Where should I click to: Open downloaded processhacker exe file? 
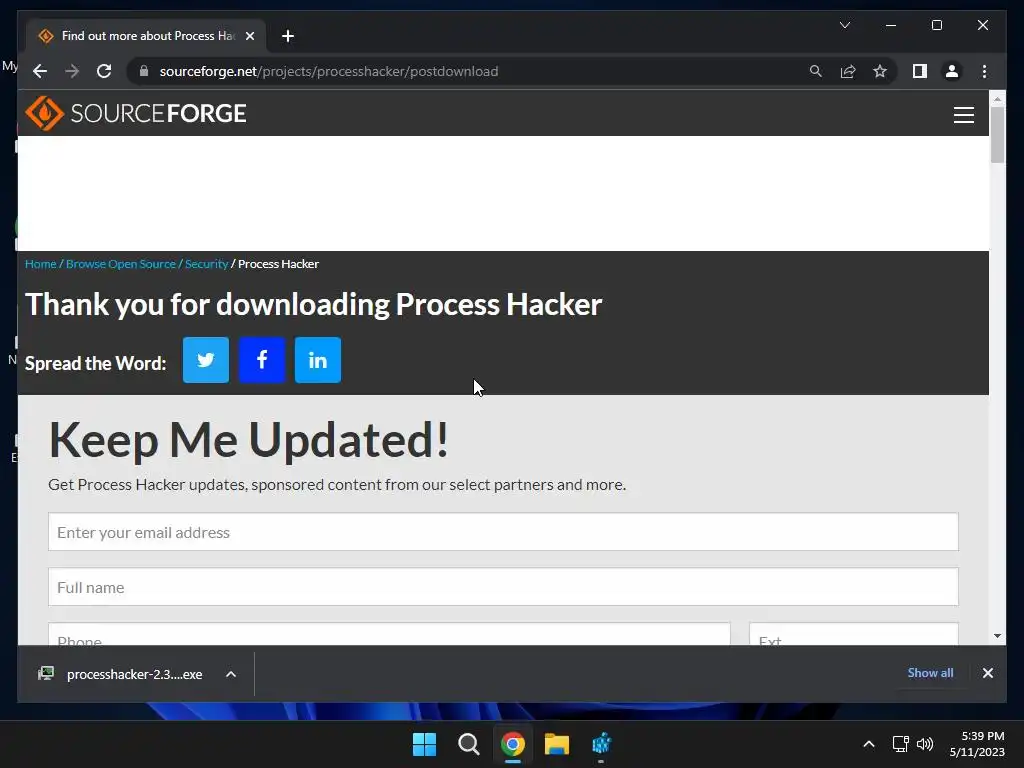121,674
